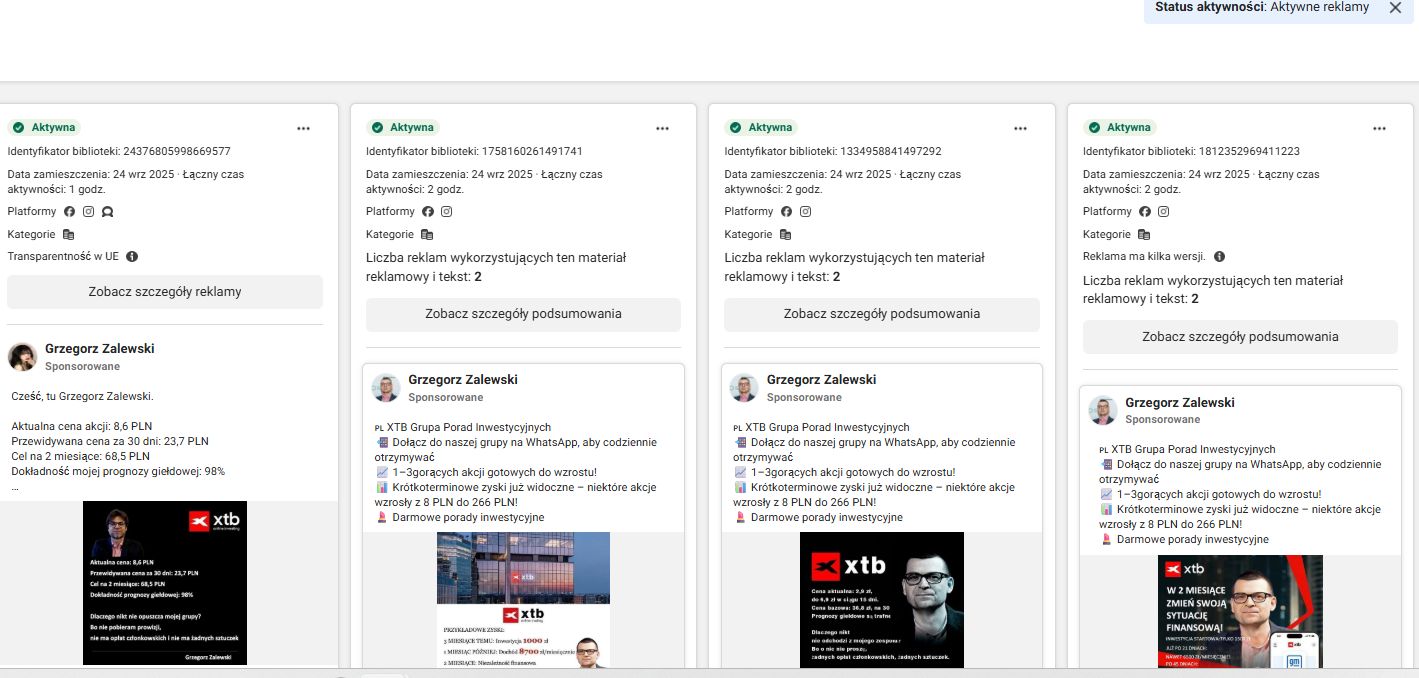The height and width of the screenshot is (678, 1419).
Task: Open creative 'W 2 miesiące zmień swoją sytuację finansową'
Action: pos(1240,611)
